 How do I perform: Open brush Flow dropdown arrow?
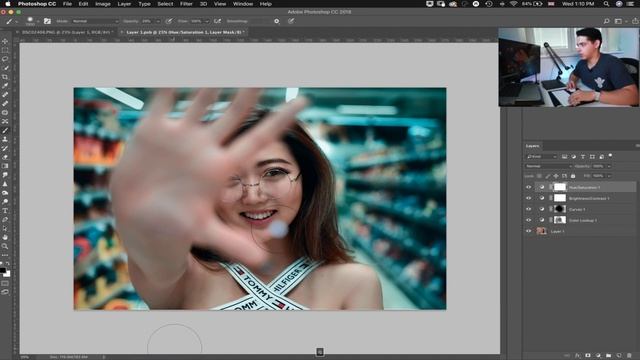(207, 21)
